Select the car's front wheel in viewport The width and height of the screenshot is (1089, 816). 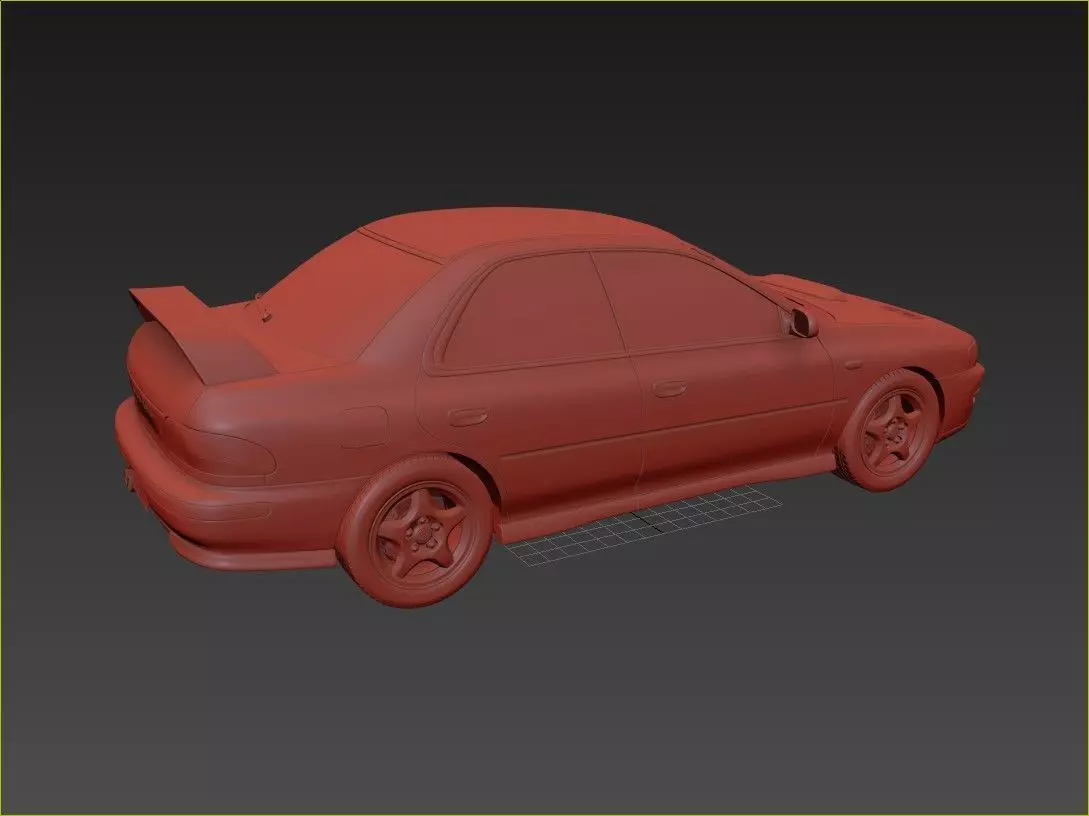(889, 431)
